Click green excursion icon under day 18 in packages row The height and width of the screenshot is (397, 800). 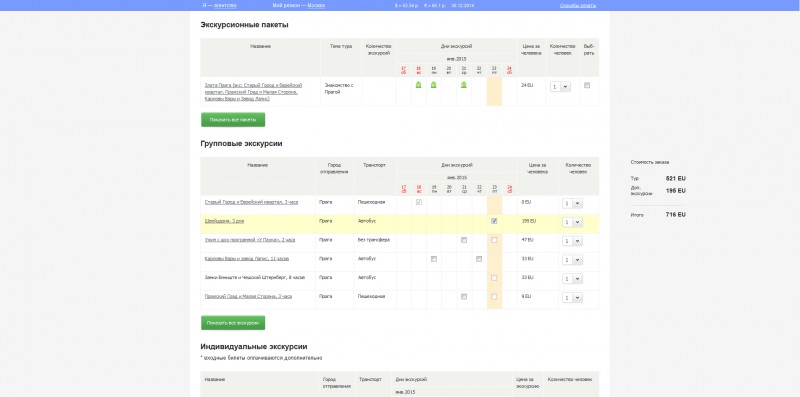click(418, 85)
